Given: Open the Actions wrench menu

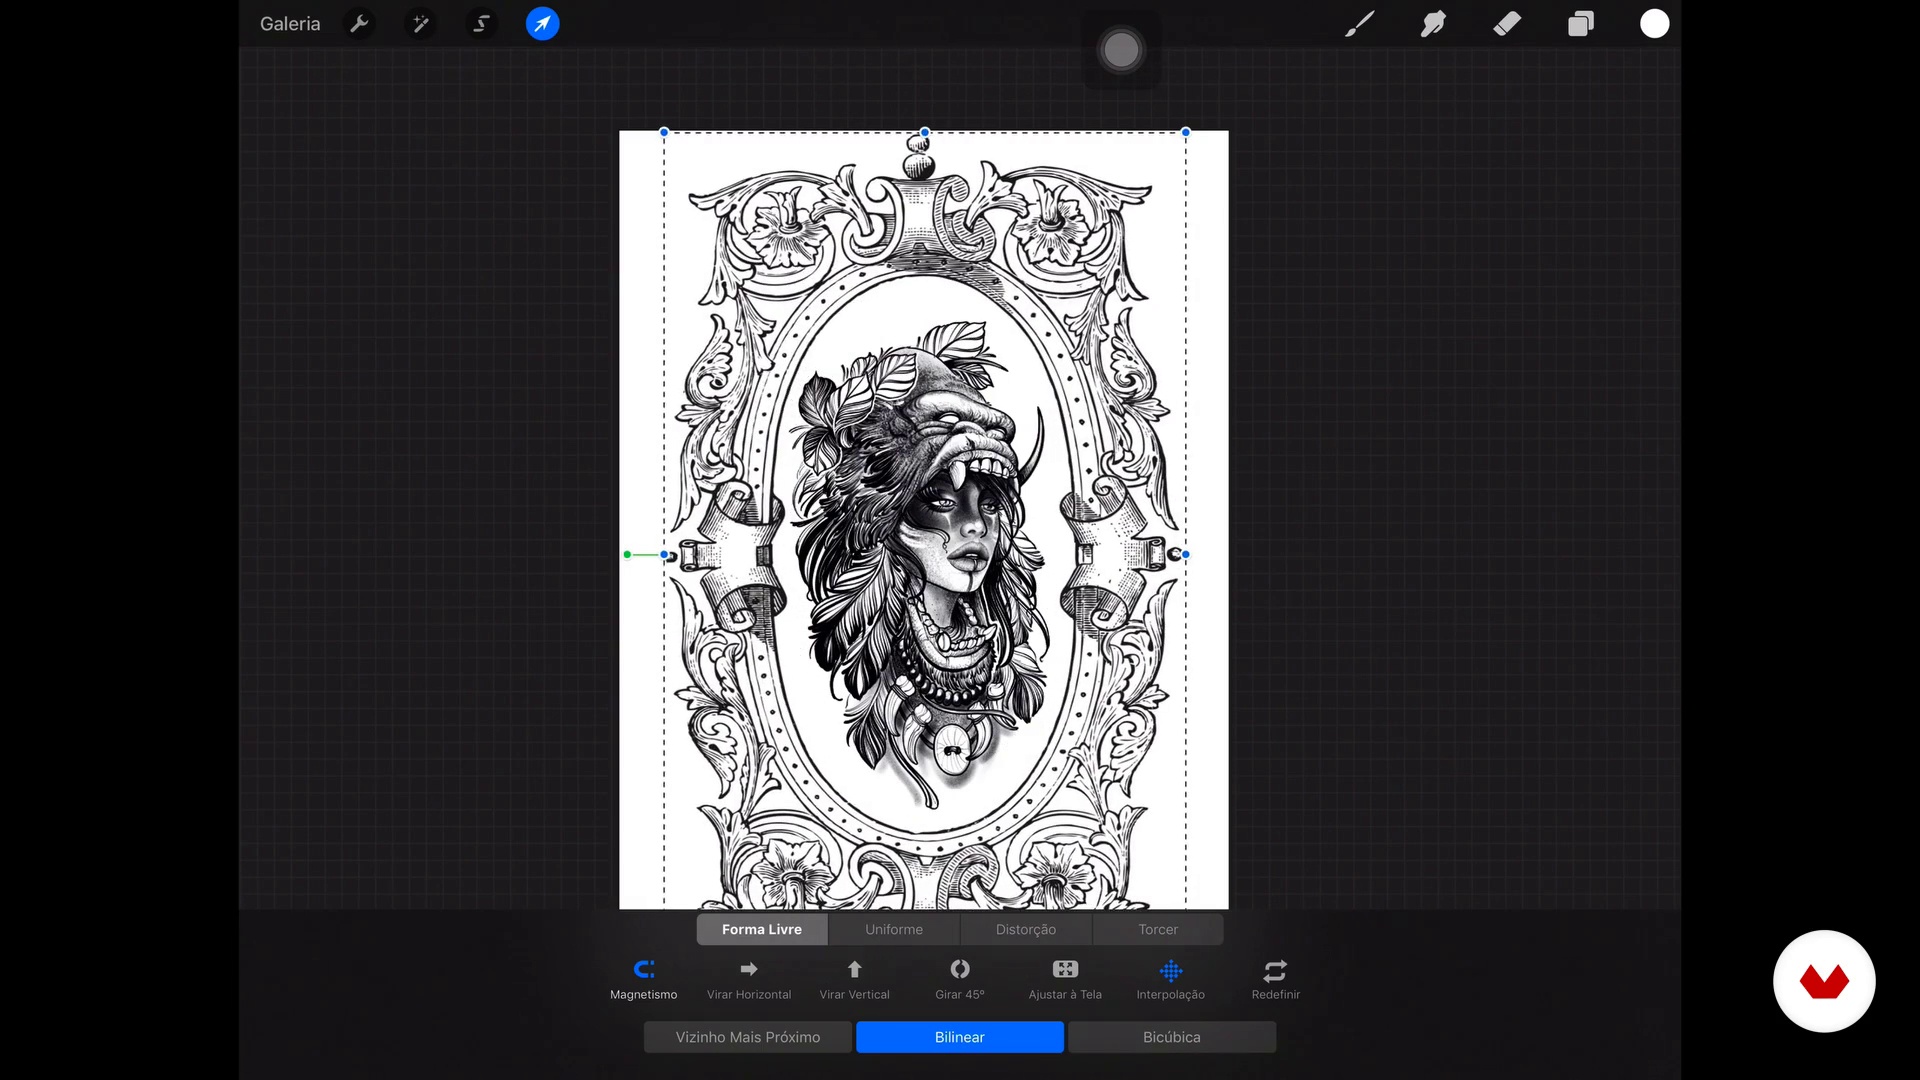Looking at the screenshot, I should click(x=359, y=24).
